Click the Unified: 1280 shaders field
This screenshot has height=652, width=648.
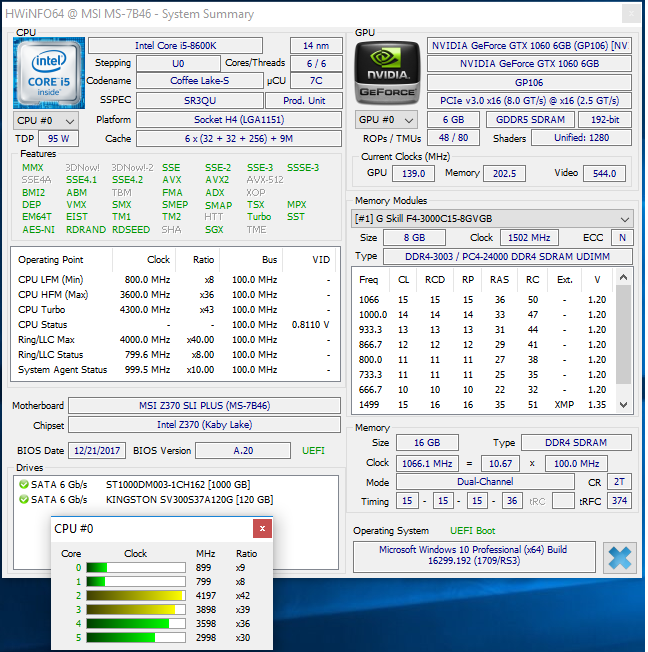click(581, 138)
